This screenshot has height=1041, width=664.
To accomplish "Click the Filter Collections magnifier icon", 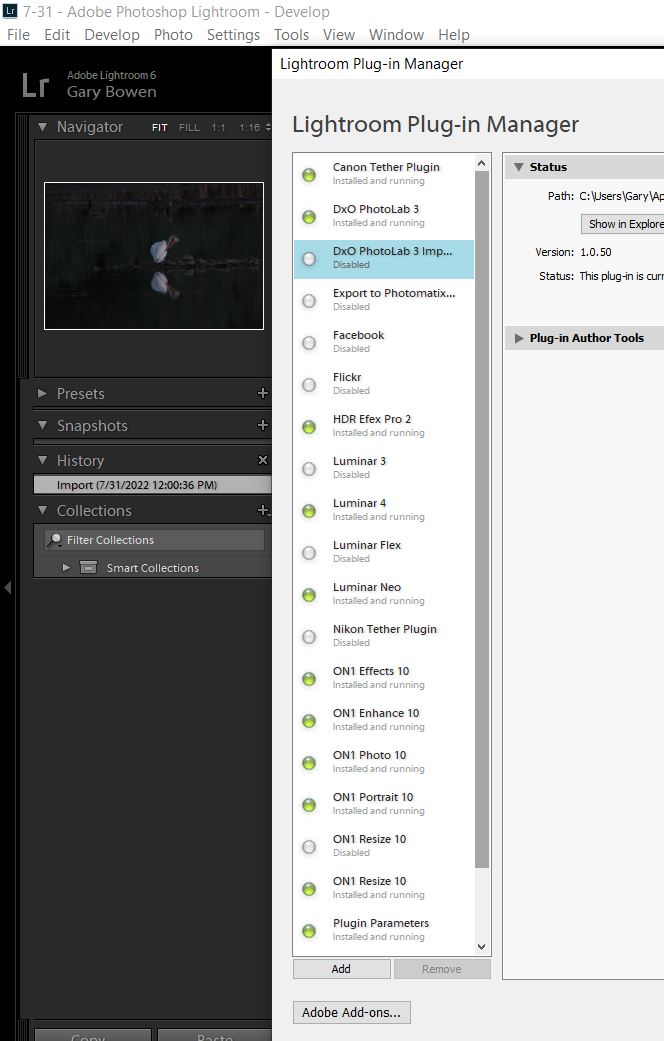I will pyautogui.click(x=54, y=540).
